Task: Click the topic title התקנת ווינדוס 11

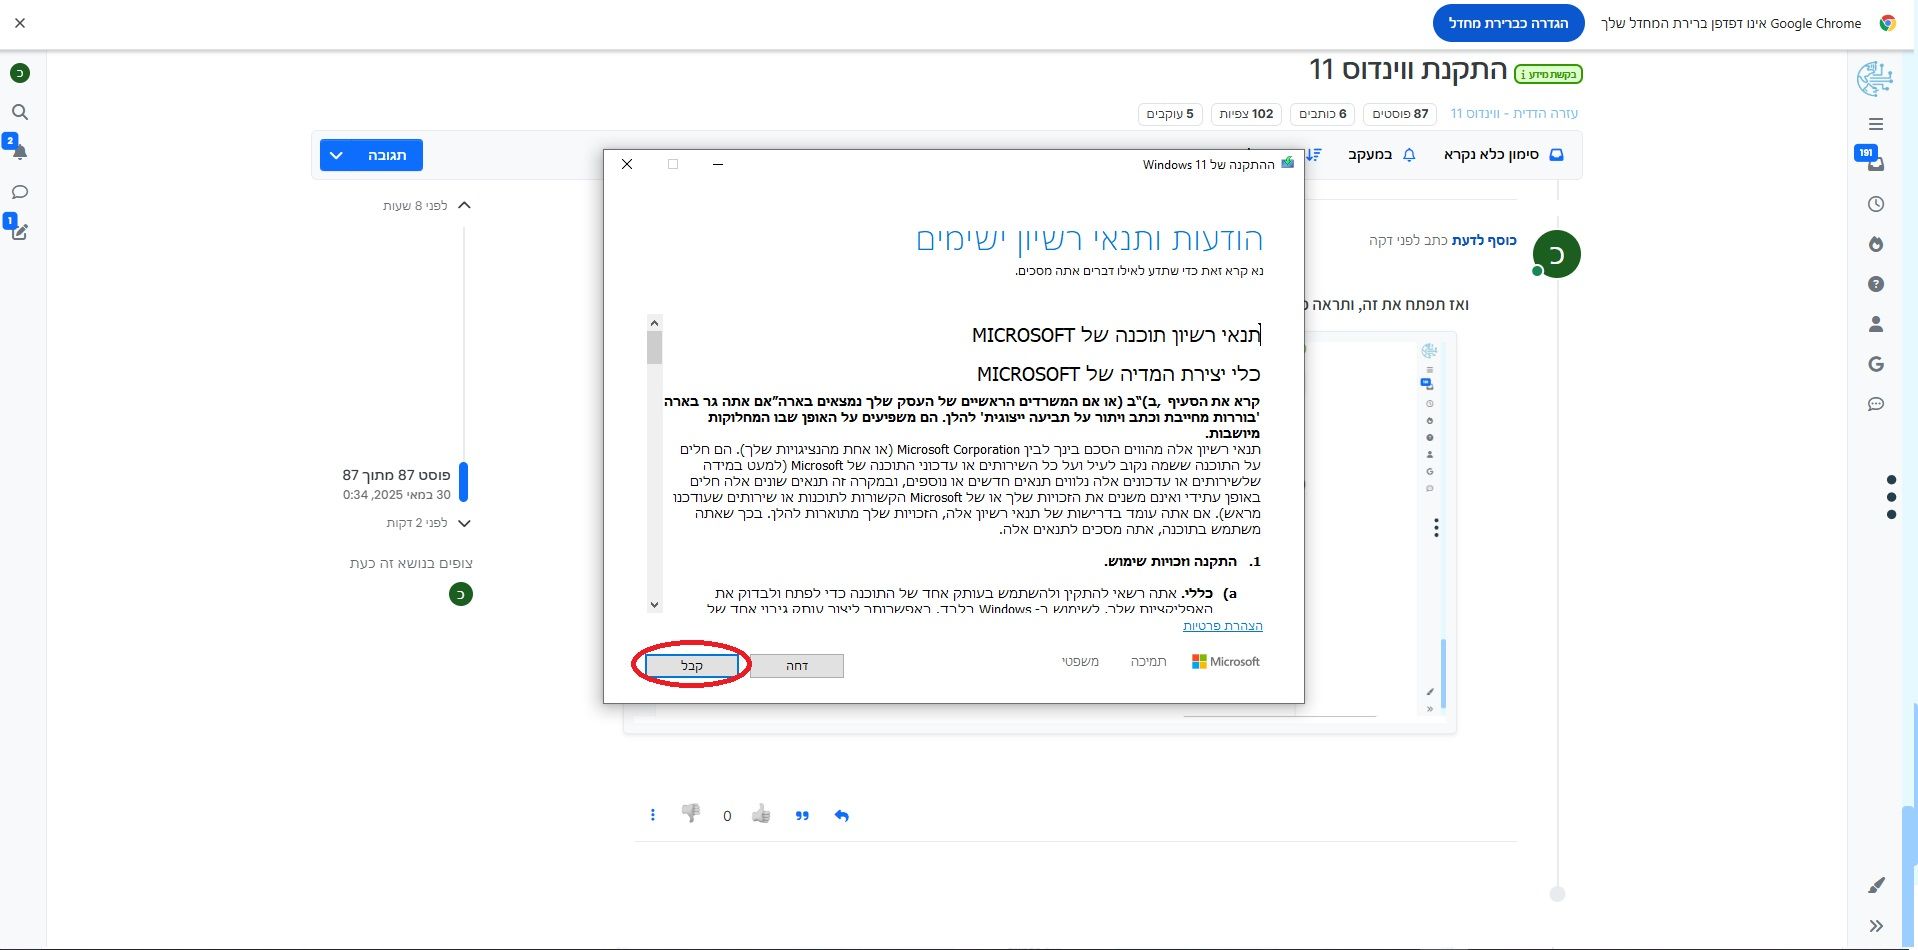Action: [x=1408, y=70]
